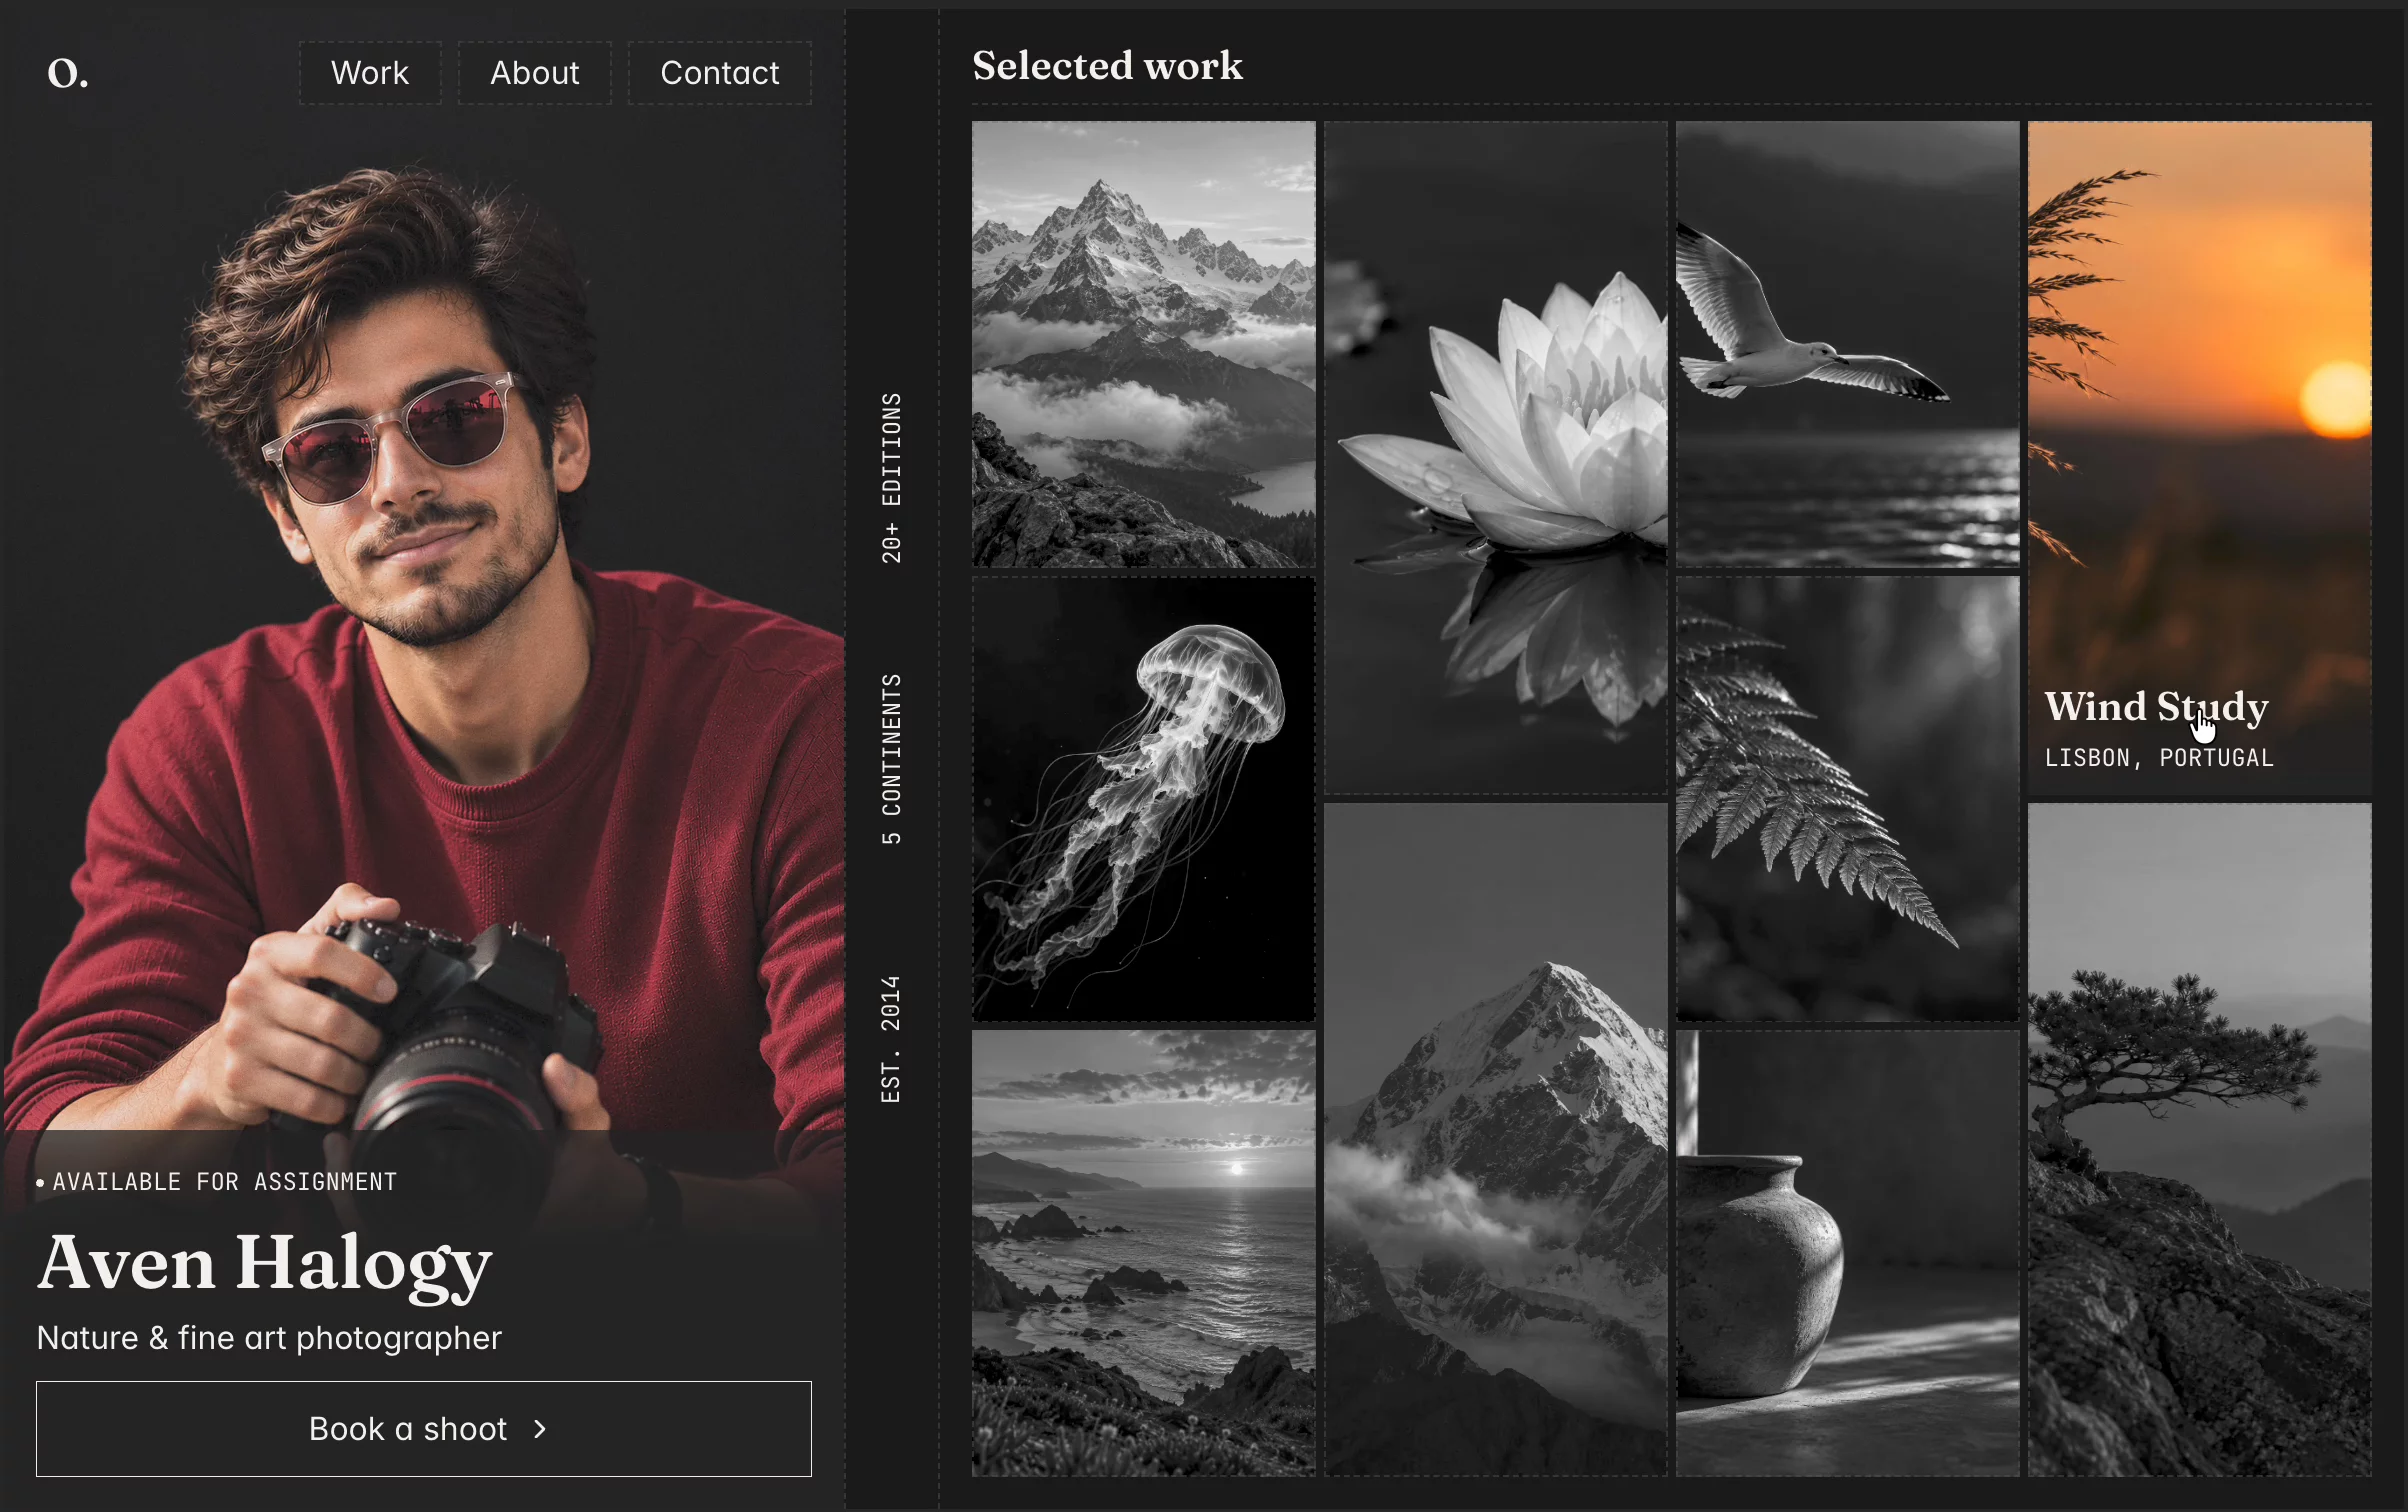
Task: Open the coastal sunset seascape photo
Action: [1143, 1254]
